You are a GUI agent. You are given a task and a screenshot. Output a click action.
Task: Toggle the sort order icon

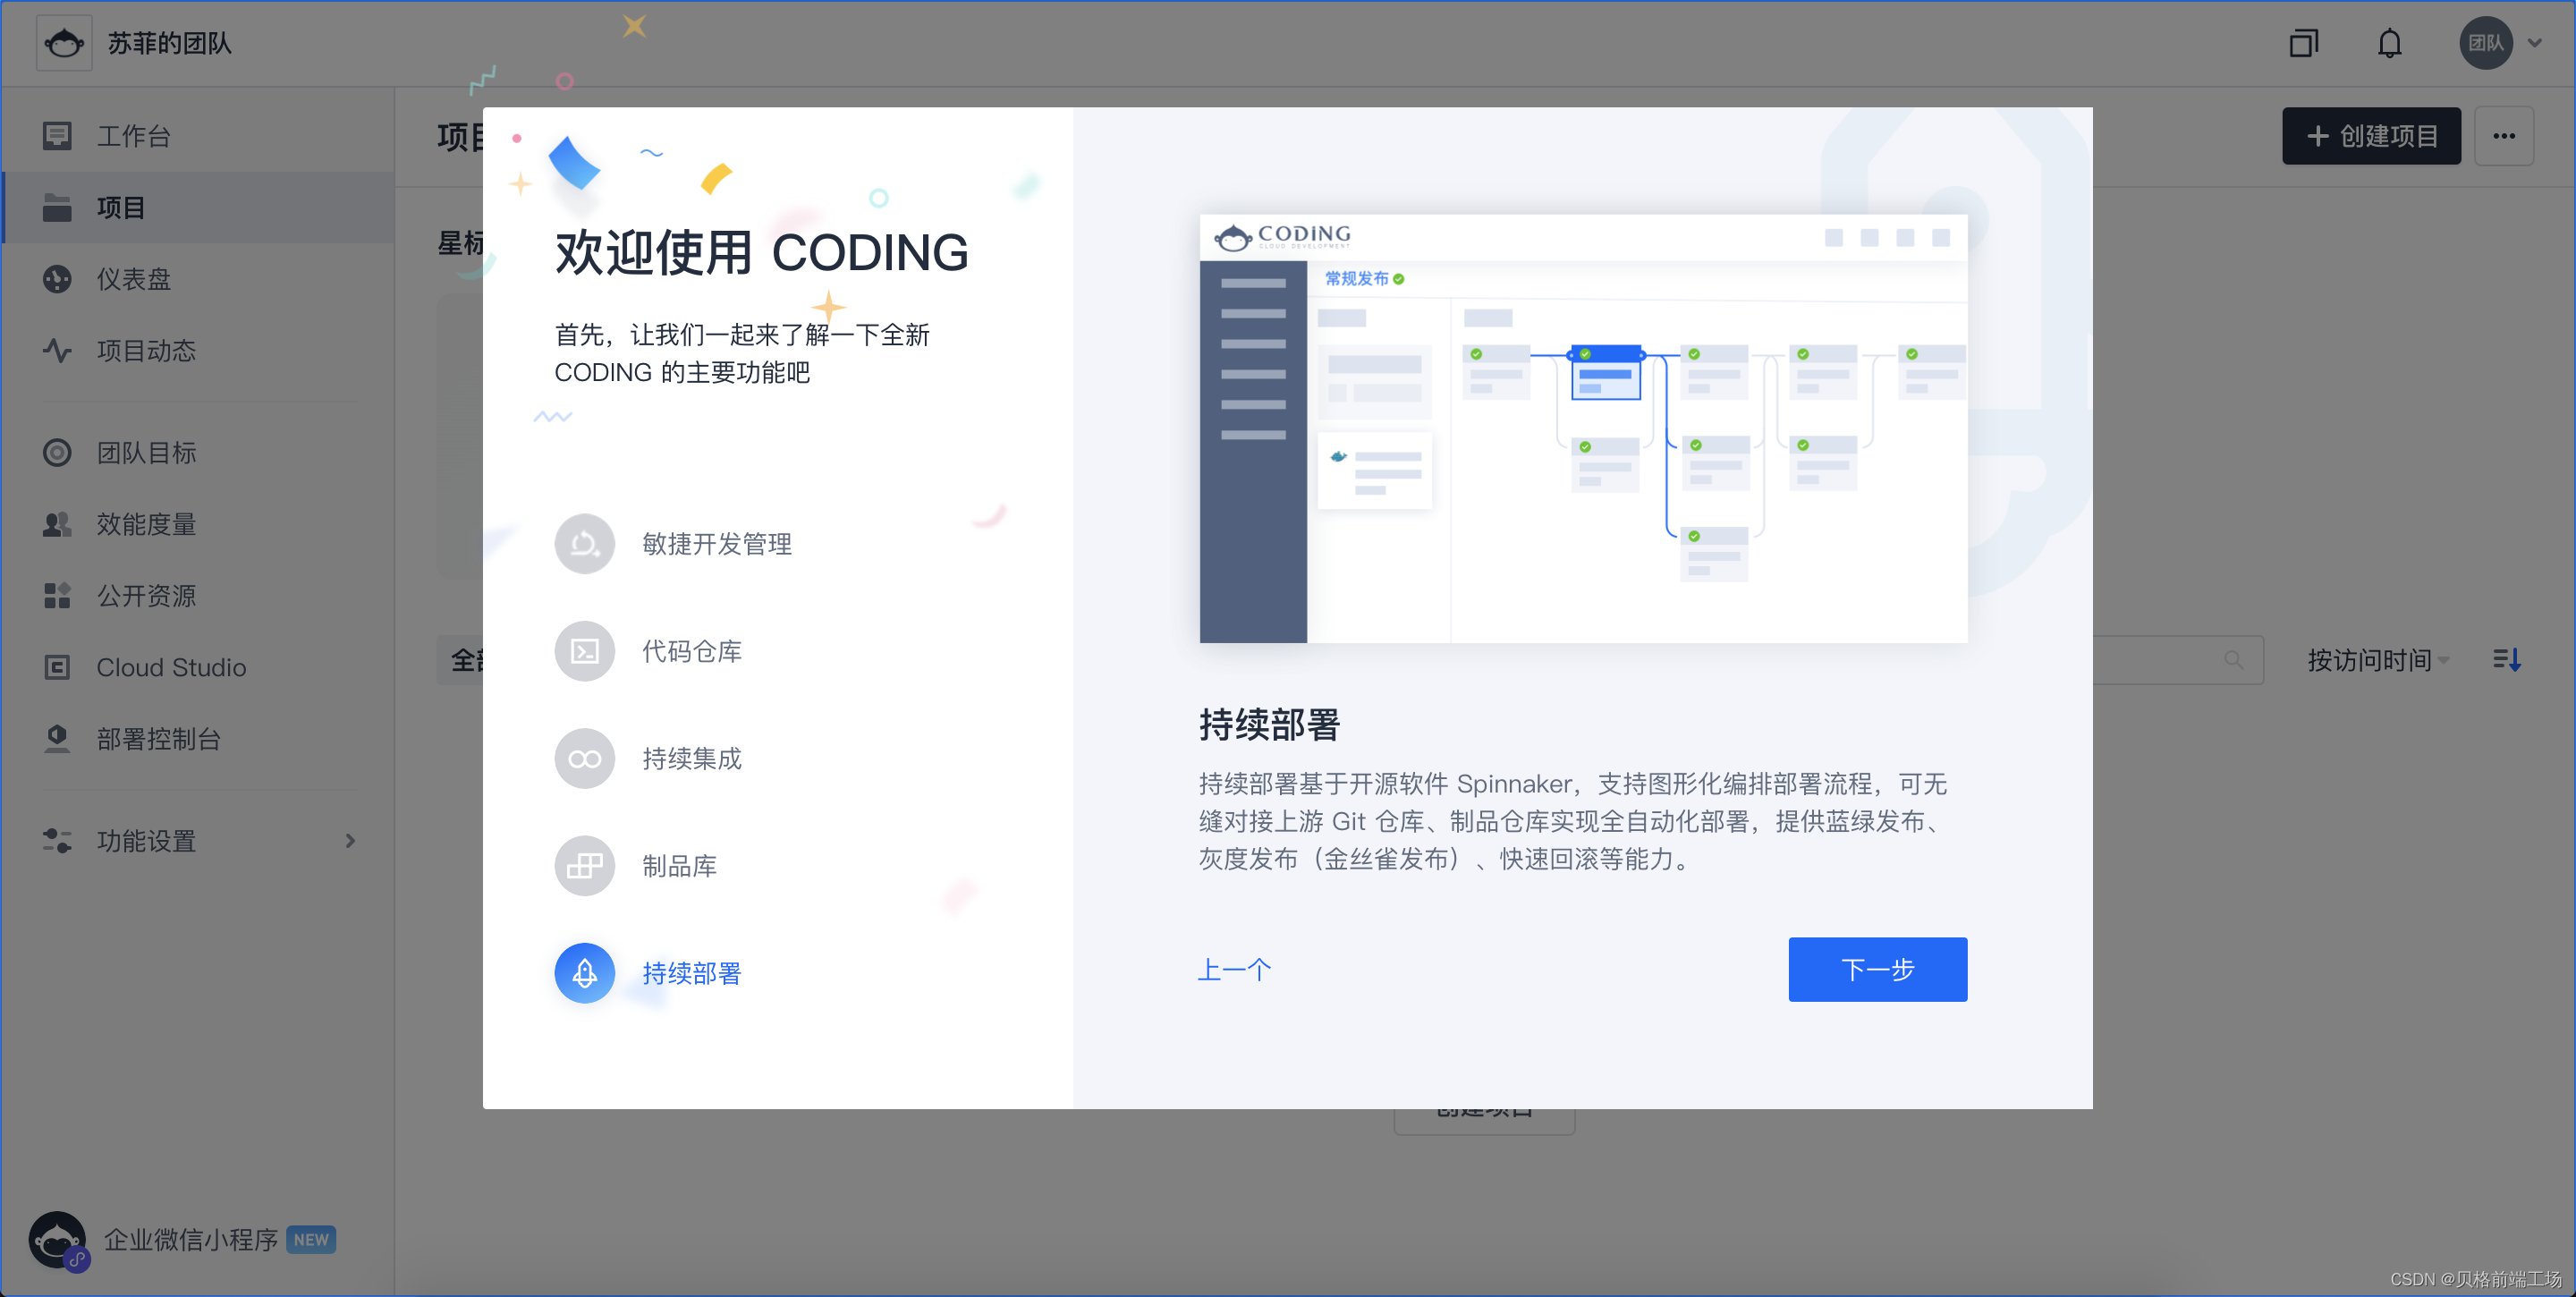(x=2506, y=660)
